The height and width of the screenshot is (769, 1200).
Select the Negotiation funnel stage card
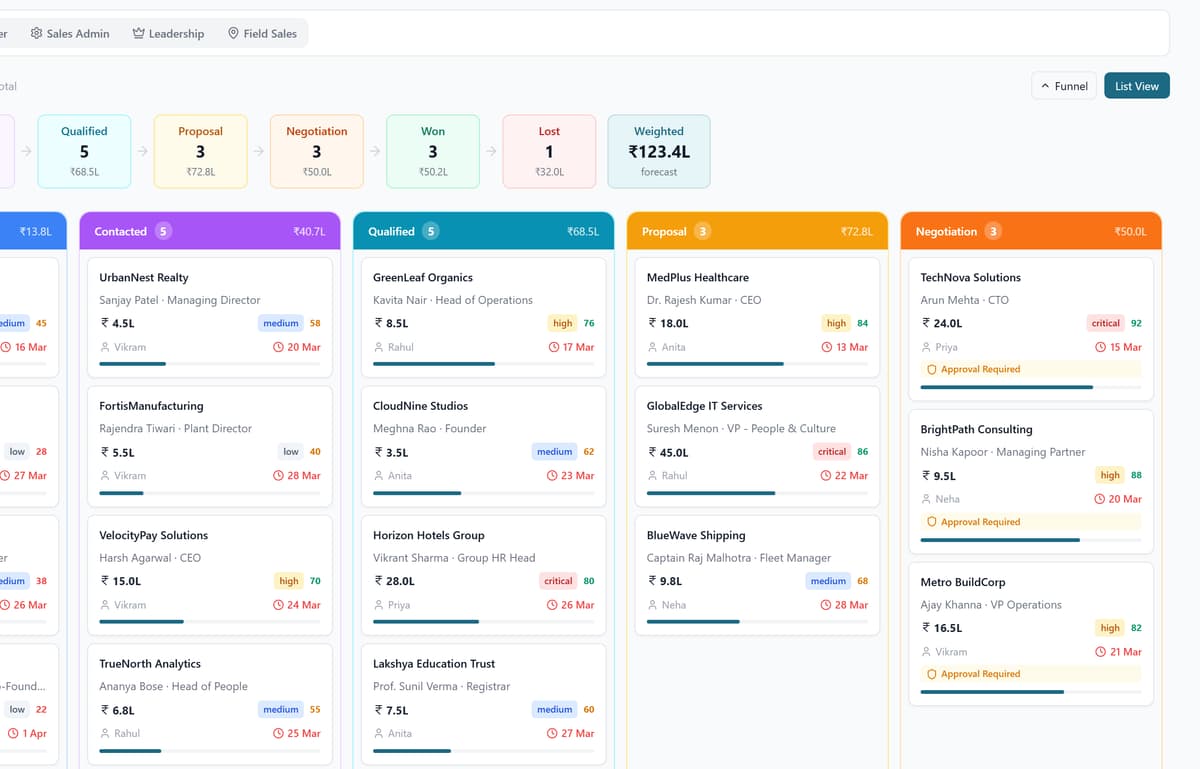(x=316, y=151)
